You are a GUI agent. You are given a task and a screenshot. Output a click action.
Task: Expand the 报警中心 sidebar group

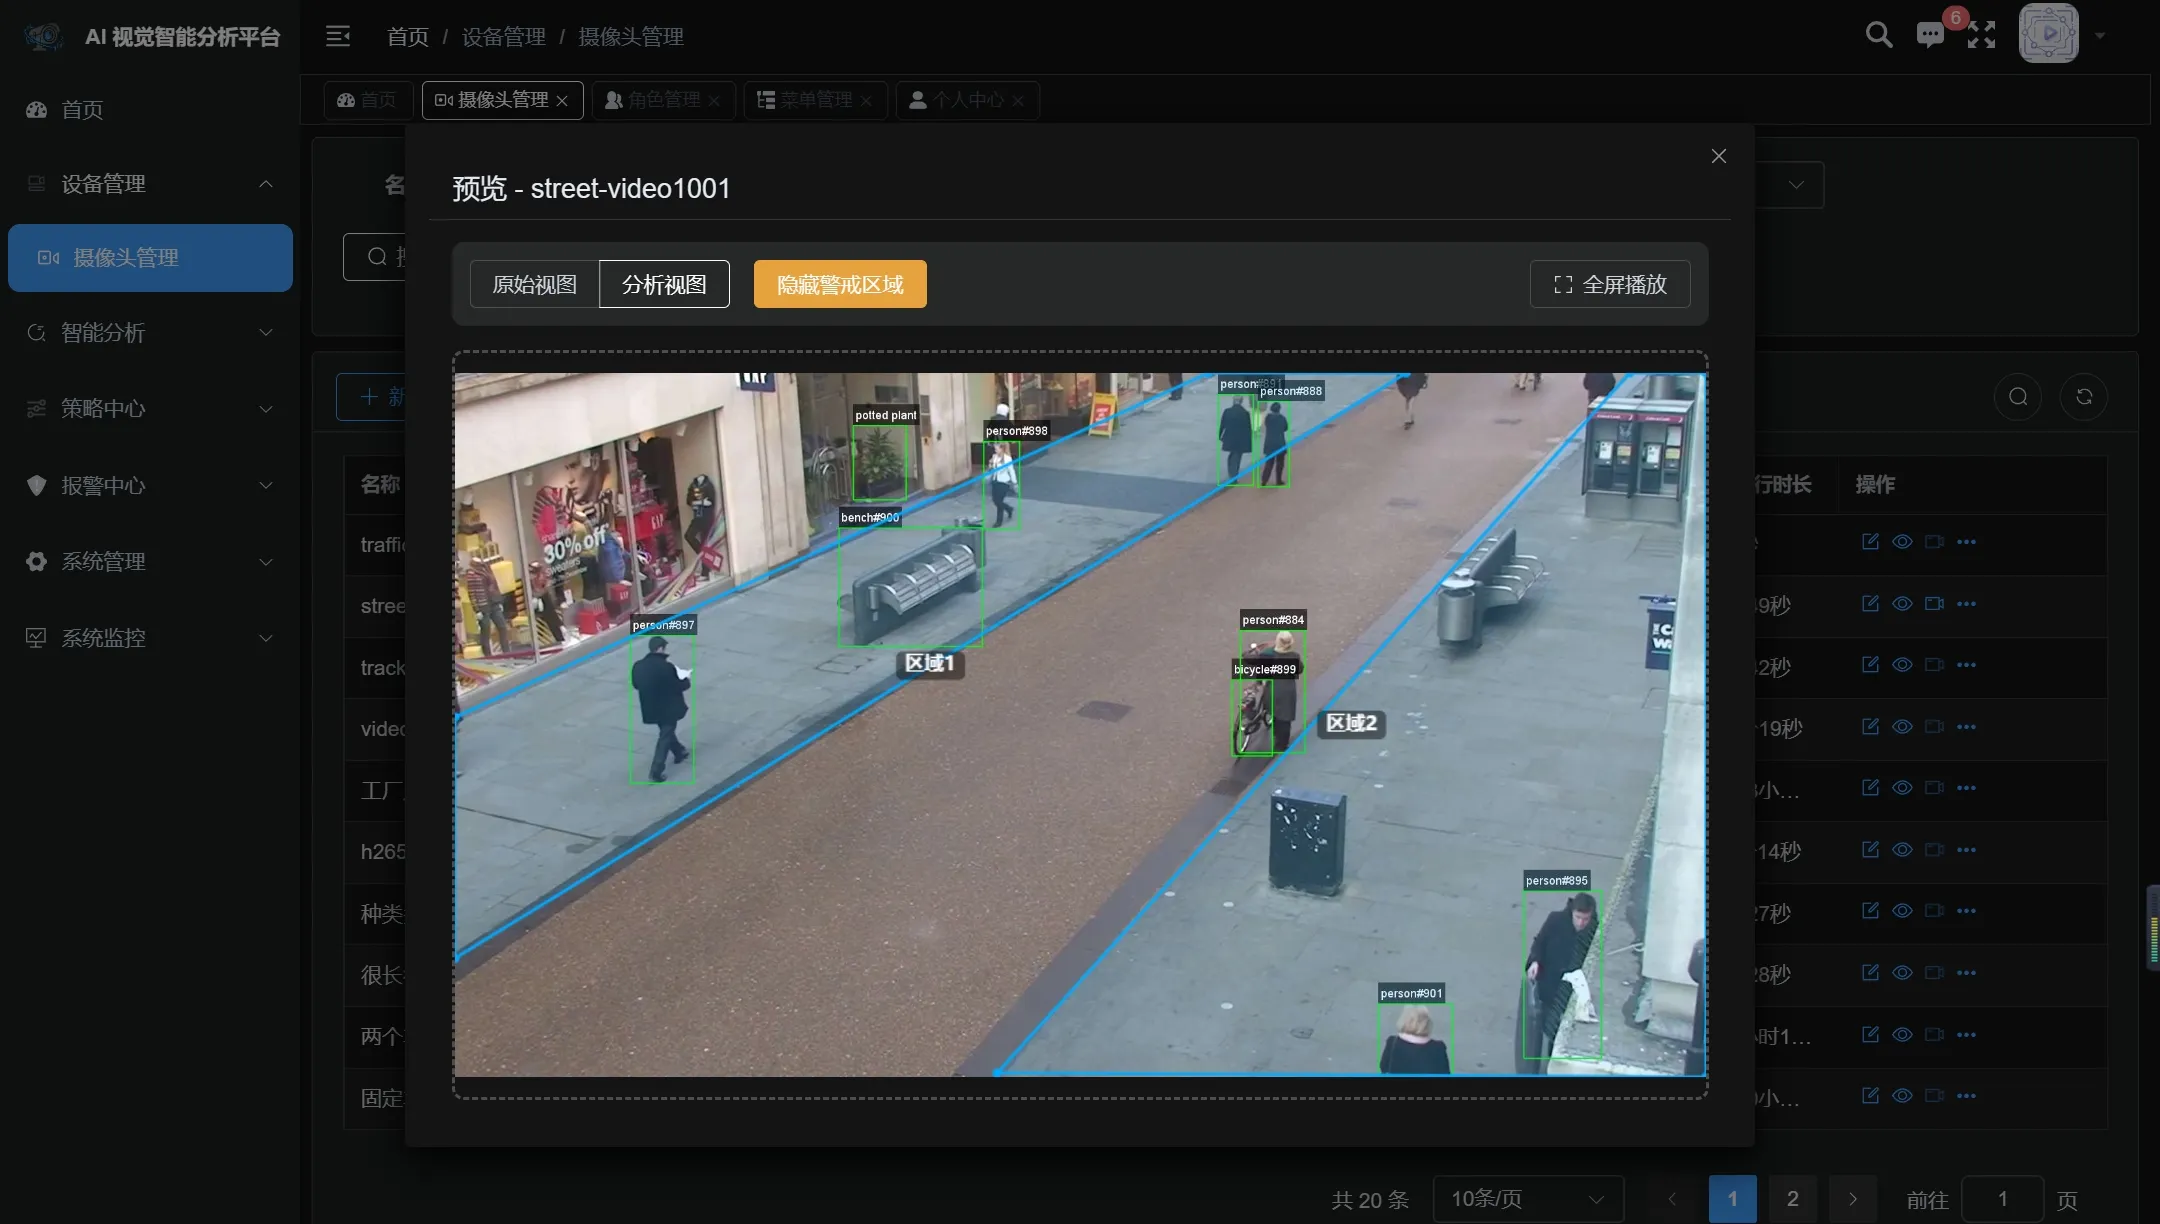click(x=150, y=485)
